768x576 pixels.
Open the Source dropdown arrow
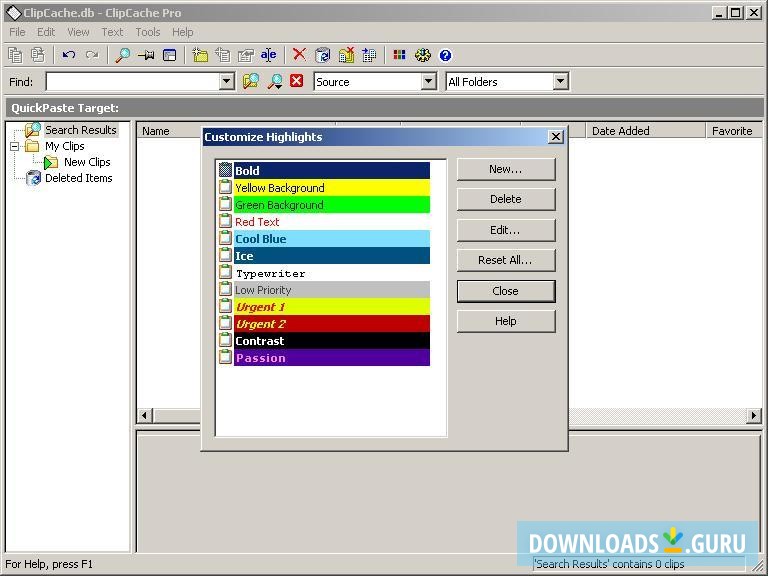pyautogui.click(x=429, y=81)
